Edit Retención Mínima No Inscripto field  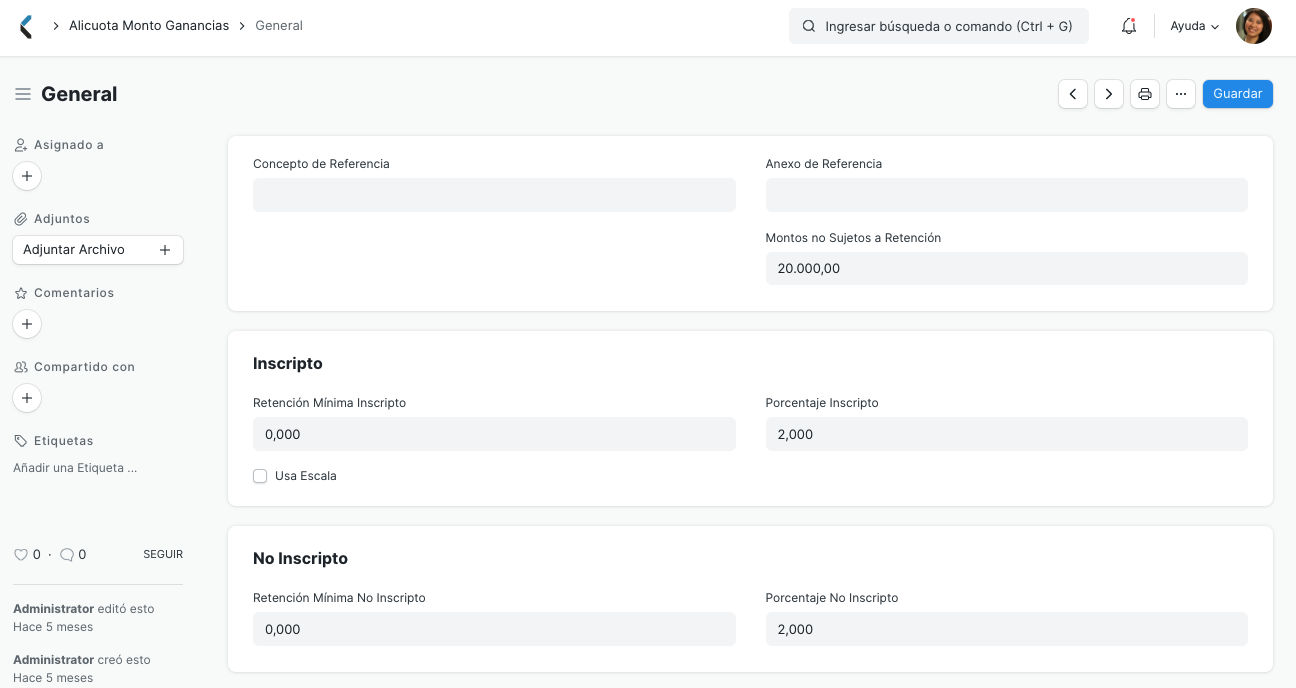pos(494,629)
